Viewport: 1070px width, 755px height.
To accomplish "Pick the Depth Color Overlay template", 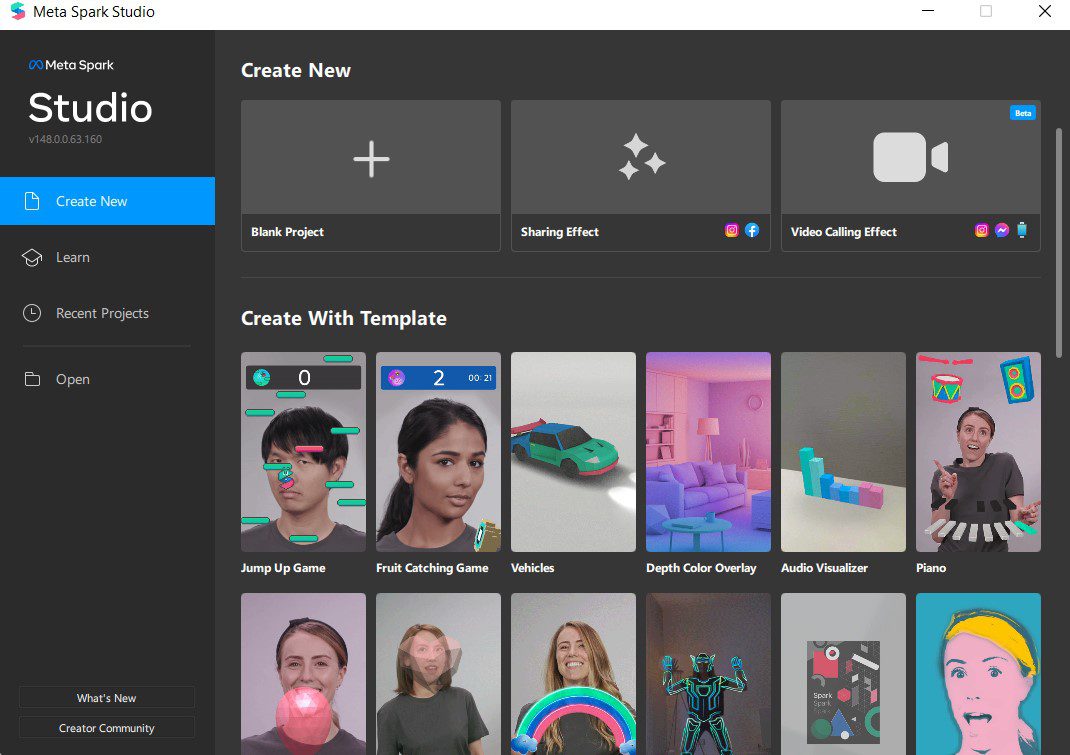I will pos(708,452).
